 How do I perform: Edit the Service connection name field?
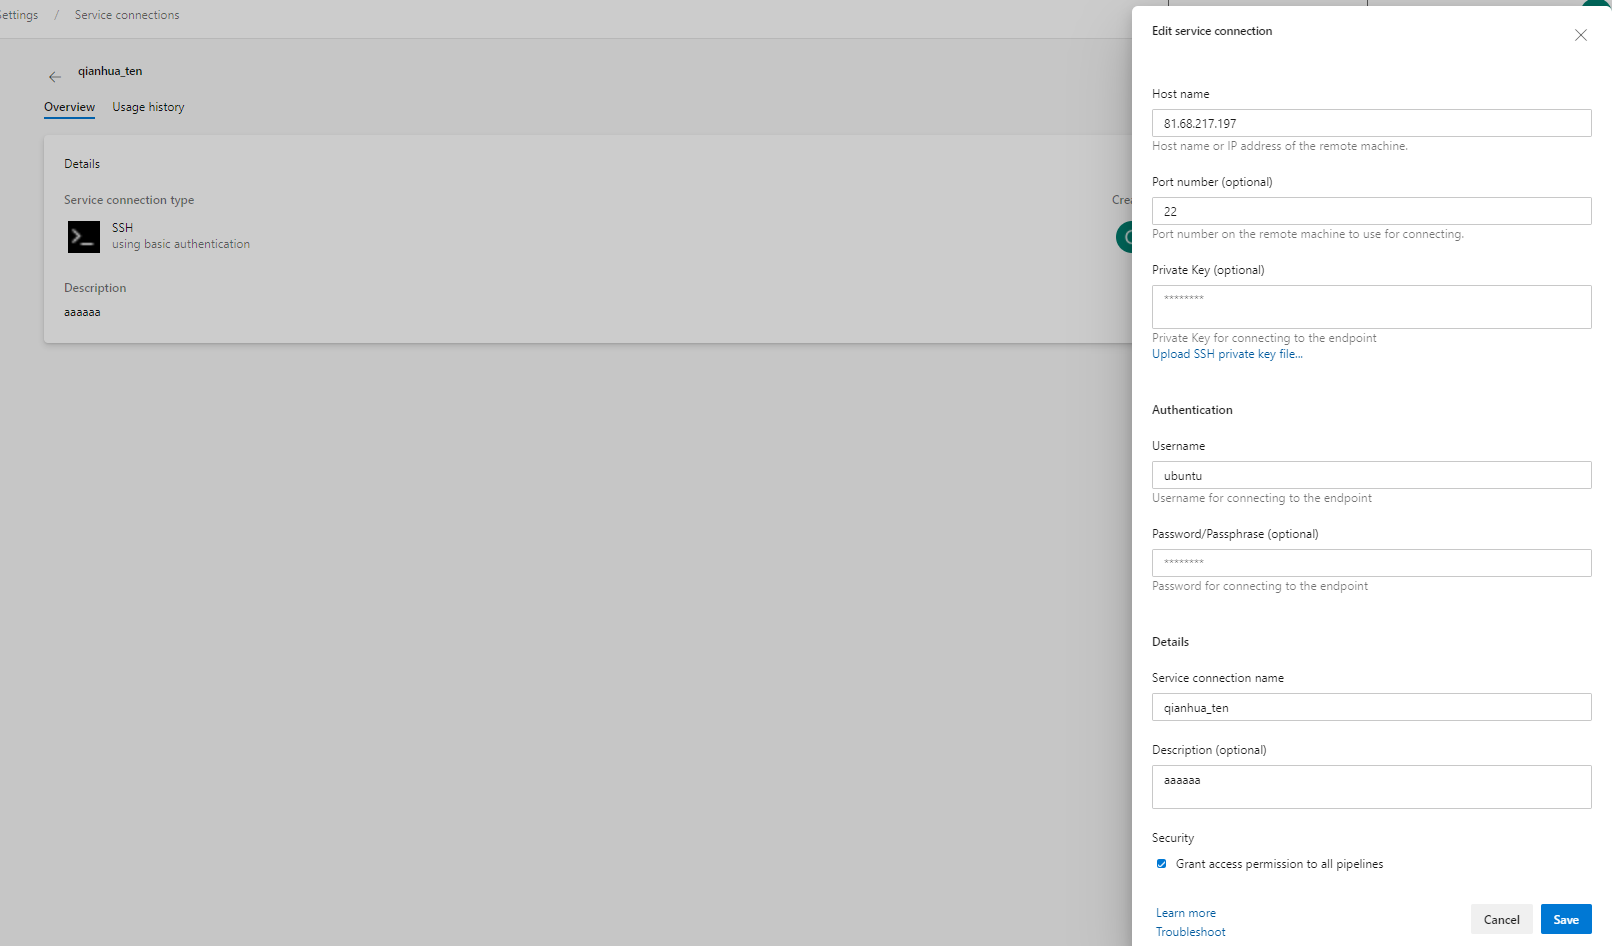point(1371,707)
